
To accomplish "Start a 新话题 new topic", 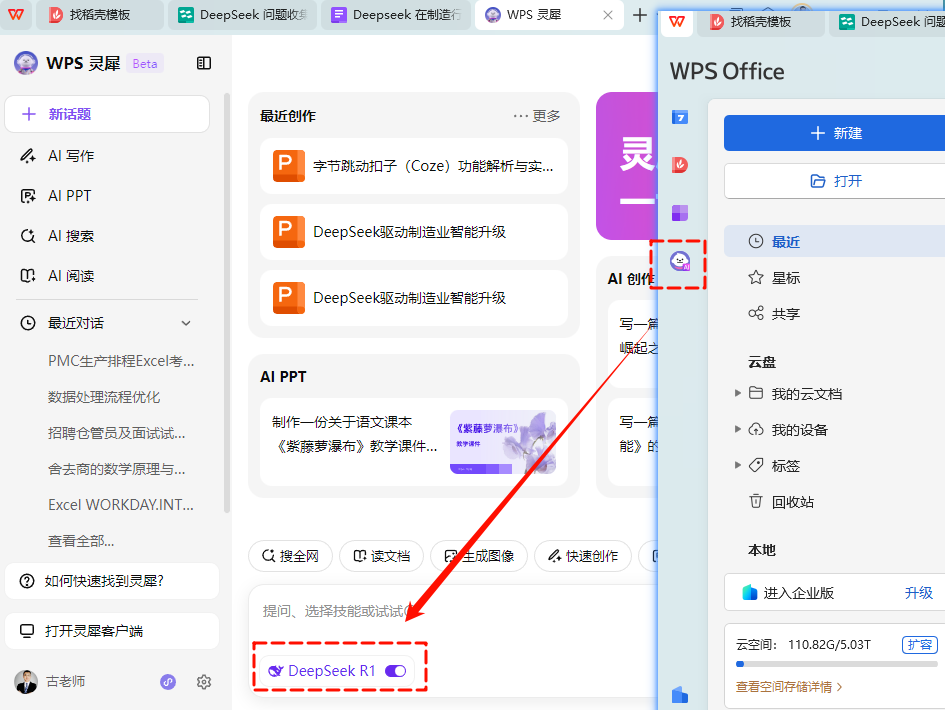I will 107,114.
